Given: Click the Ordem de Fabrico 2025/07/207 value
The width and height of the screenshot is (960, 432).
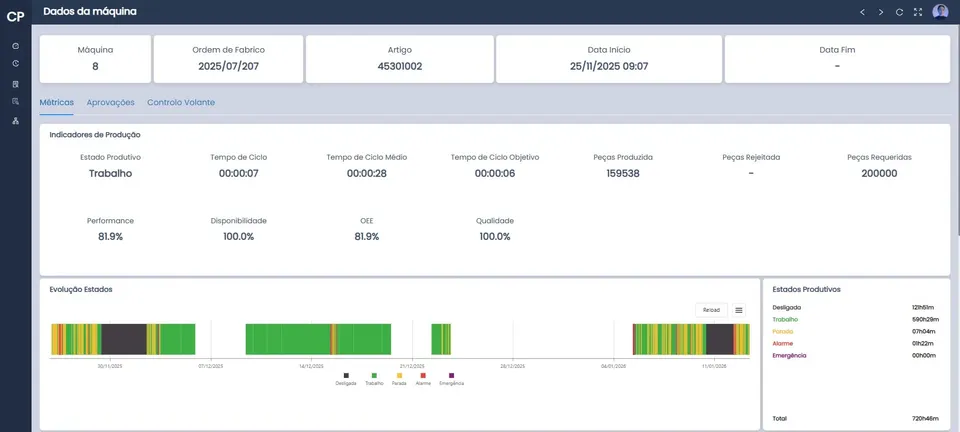Looking at the screenshot, I should [x=228, y=67].
